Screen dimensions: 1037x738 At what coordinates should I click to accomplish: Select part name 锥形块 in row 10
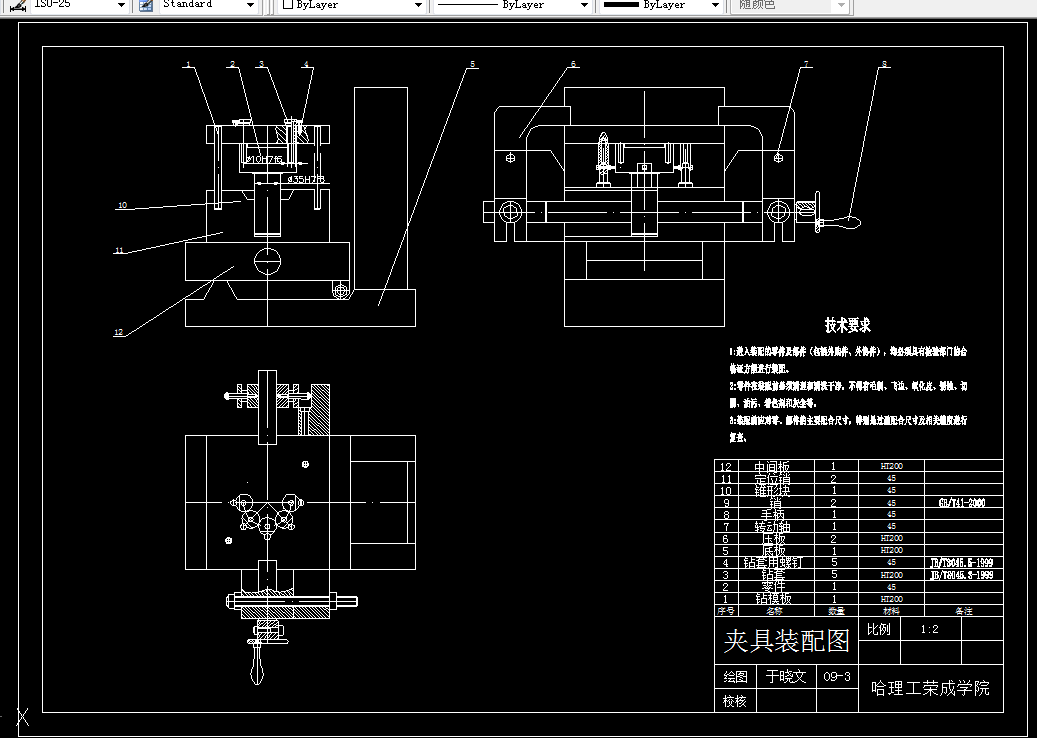[772, 491]
